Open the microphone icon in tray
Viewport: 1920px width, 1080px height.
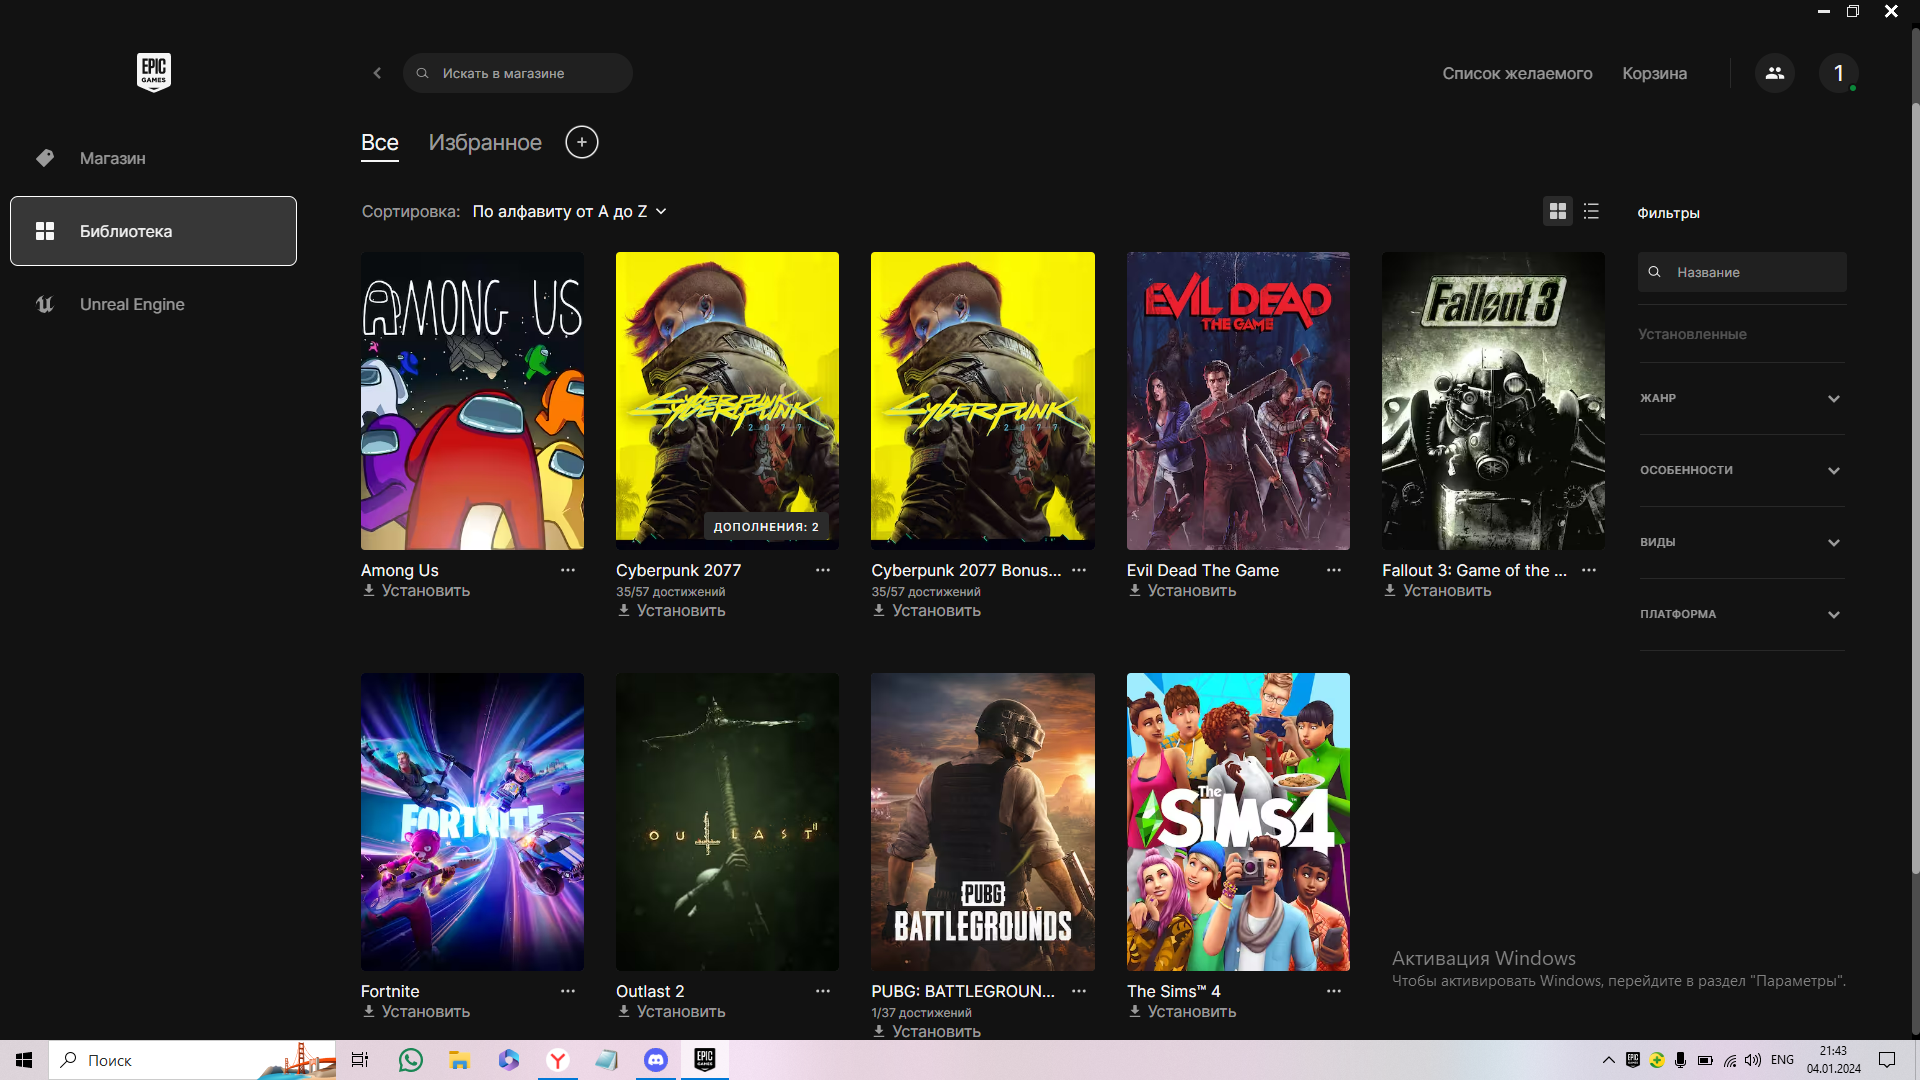point(1680,1060)
